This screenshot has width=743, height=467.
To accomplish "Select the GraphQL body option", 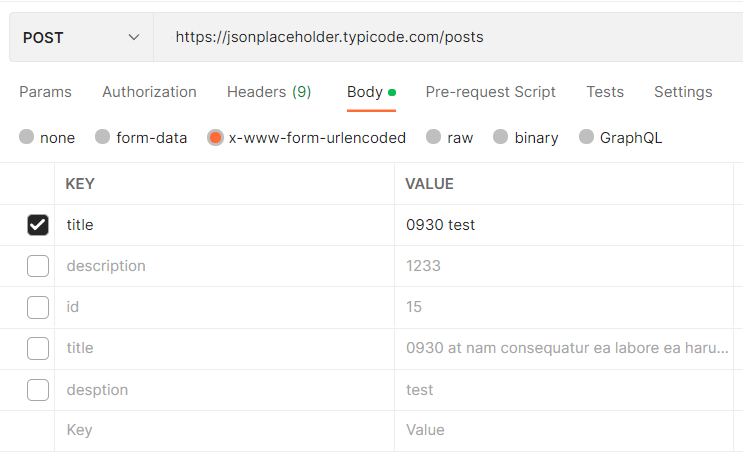I will pyautogui.click(x=586, y=137).
